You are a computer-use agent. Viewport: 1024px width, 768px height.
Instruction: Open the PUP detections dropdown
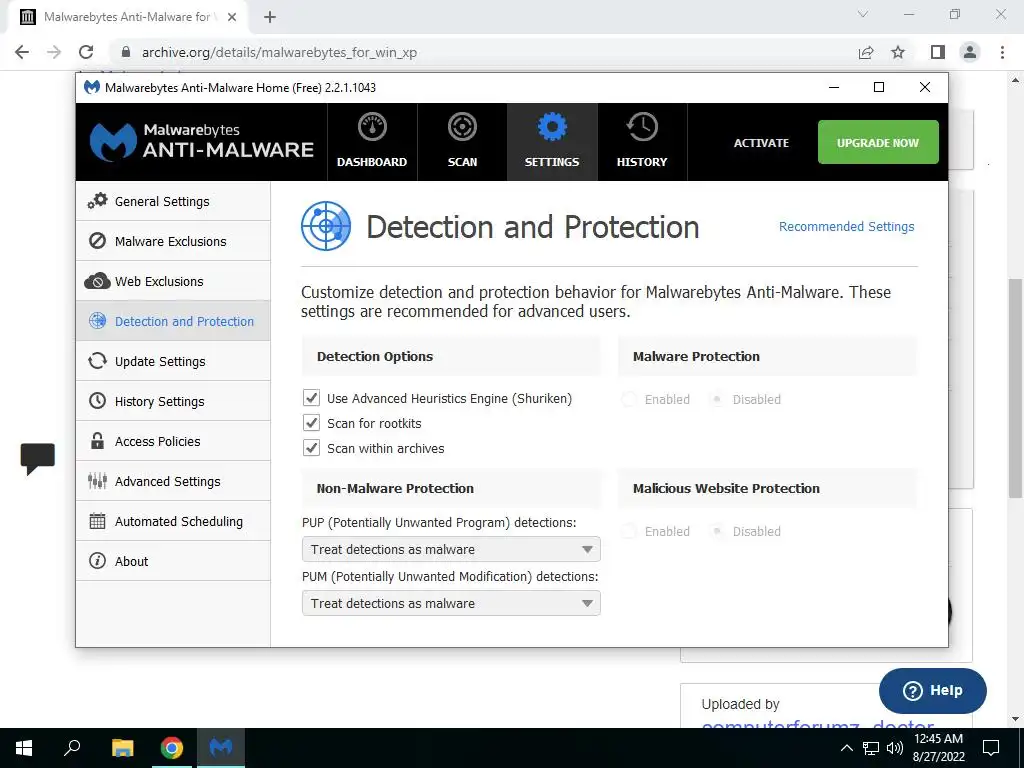click(451, 549)
